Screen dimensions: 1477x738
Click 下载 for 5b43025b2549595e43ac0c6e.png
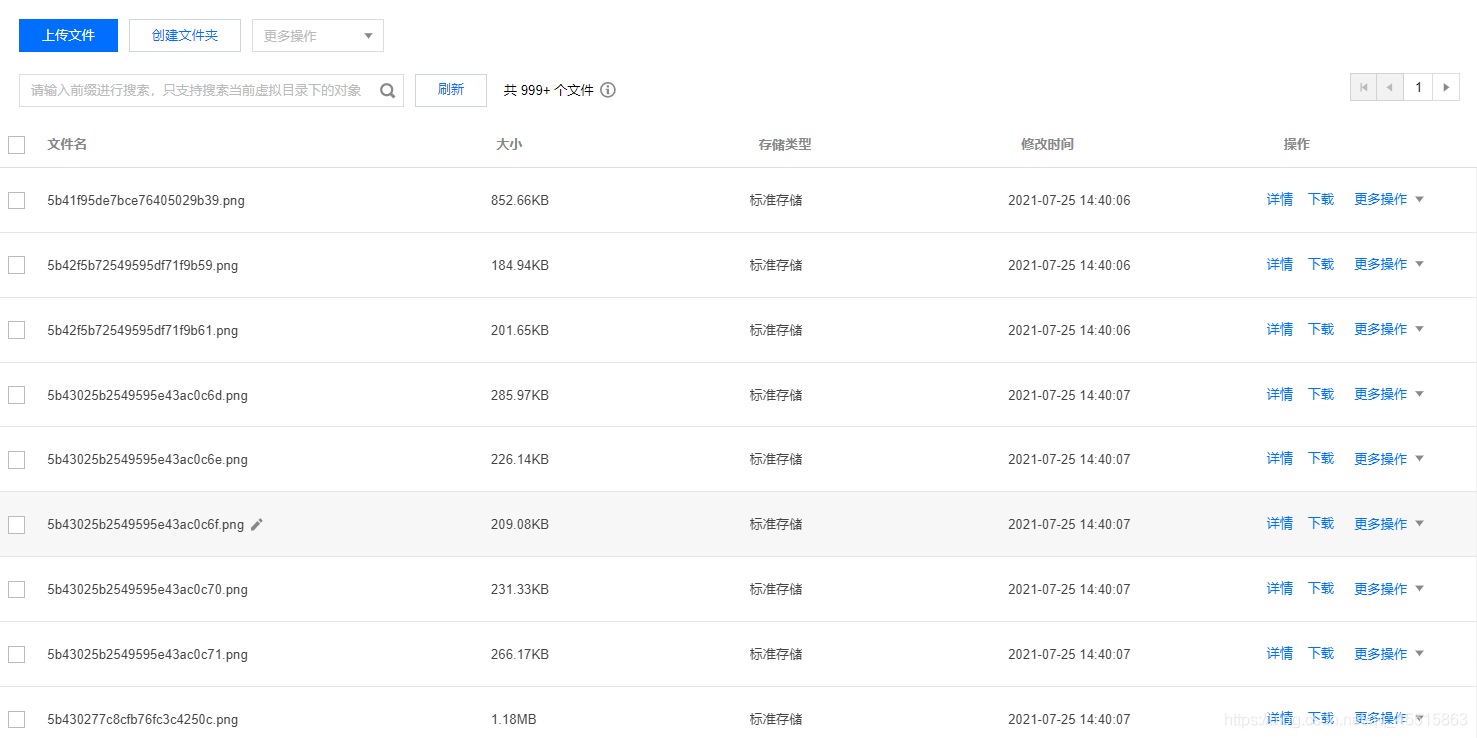point(1321,458)
